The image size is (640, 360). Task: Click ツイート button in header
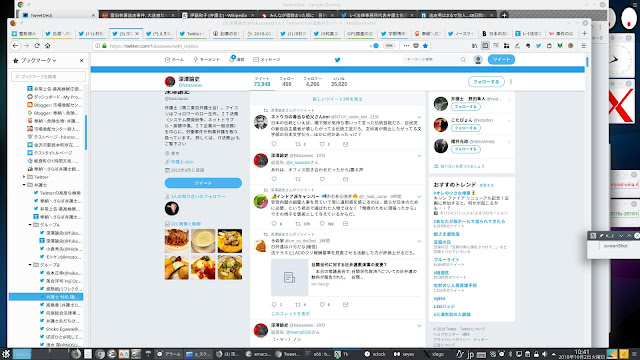[501, 60]
